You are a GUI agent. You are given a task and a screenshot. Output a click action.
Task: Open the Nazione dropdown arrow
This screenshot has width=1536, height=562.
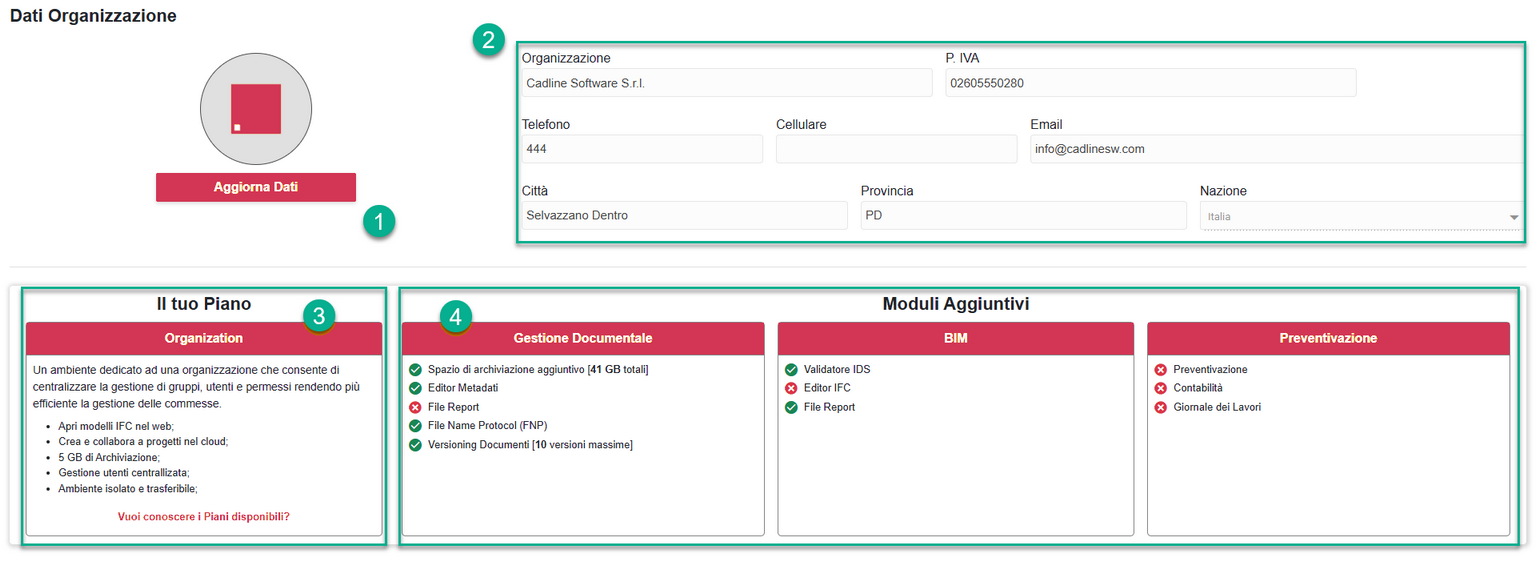point(1513,217)
